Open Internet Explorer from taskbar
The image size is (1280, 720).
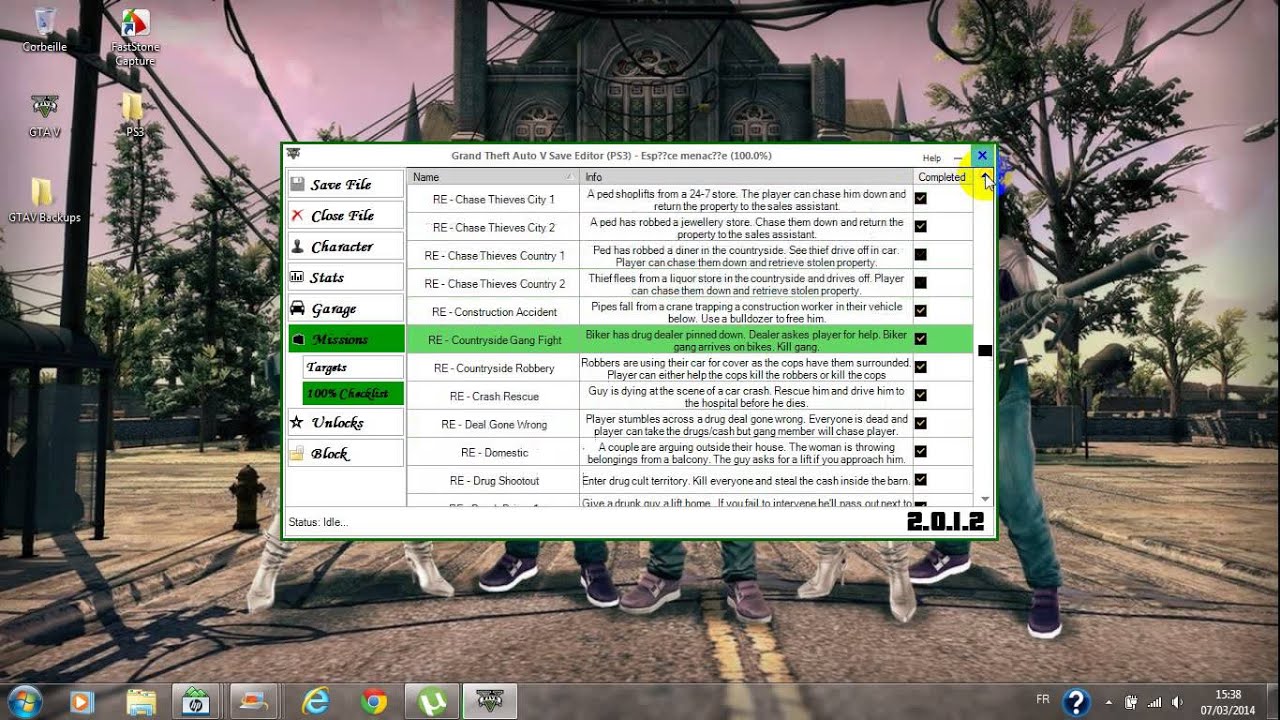(316, 702)
